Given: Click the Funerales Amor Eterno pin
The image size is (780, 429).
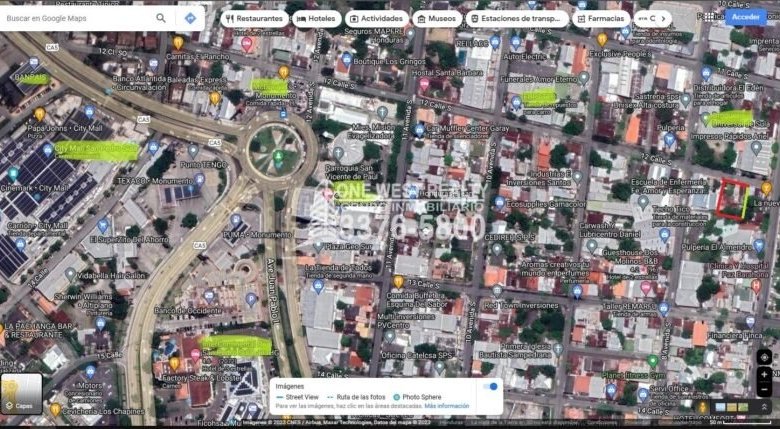Looking at the screenshot, I should coord(584,78).
